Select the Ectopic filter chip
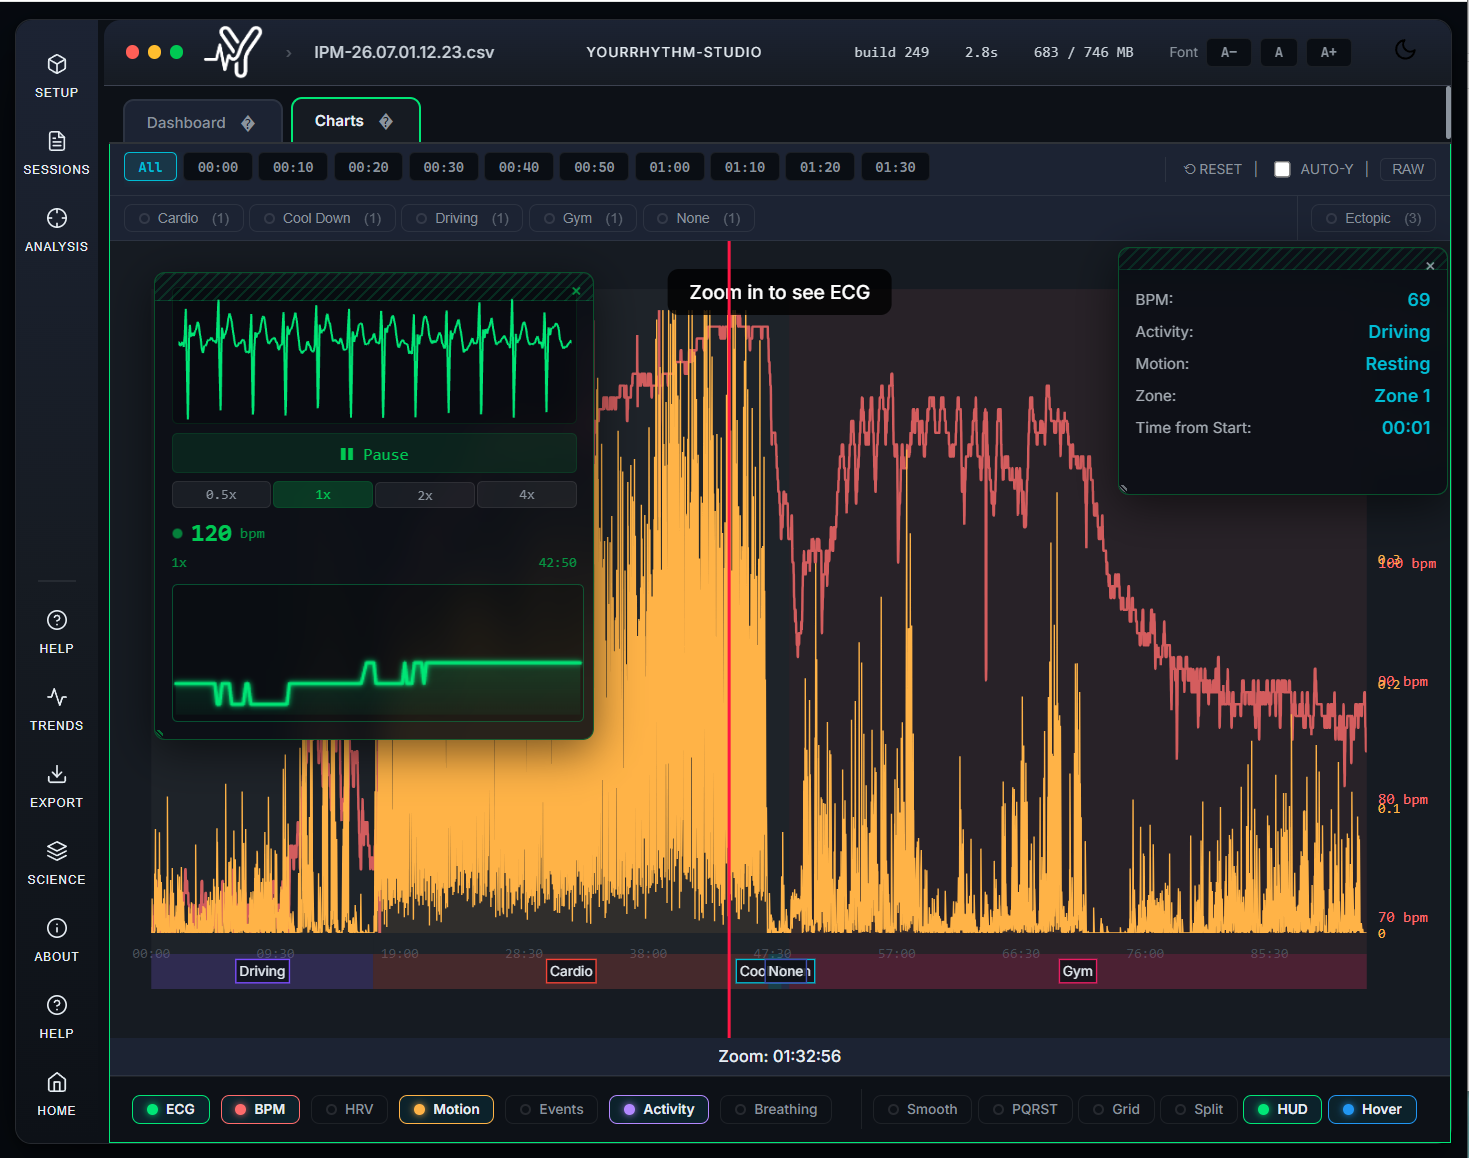The height and width of the screenshot is (1158, 1469). click(x=1373, y=218)
